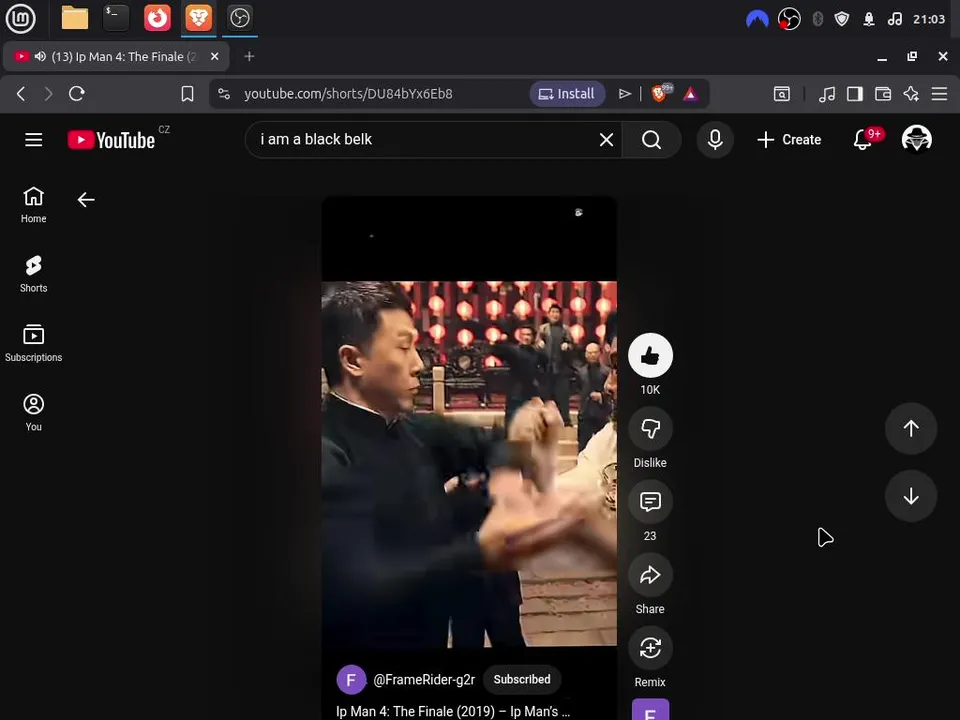Open account avatar menu
The width and height of the screenshot is (960, 720).
(917, 140)
